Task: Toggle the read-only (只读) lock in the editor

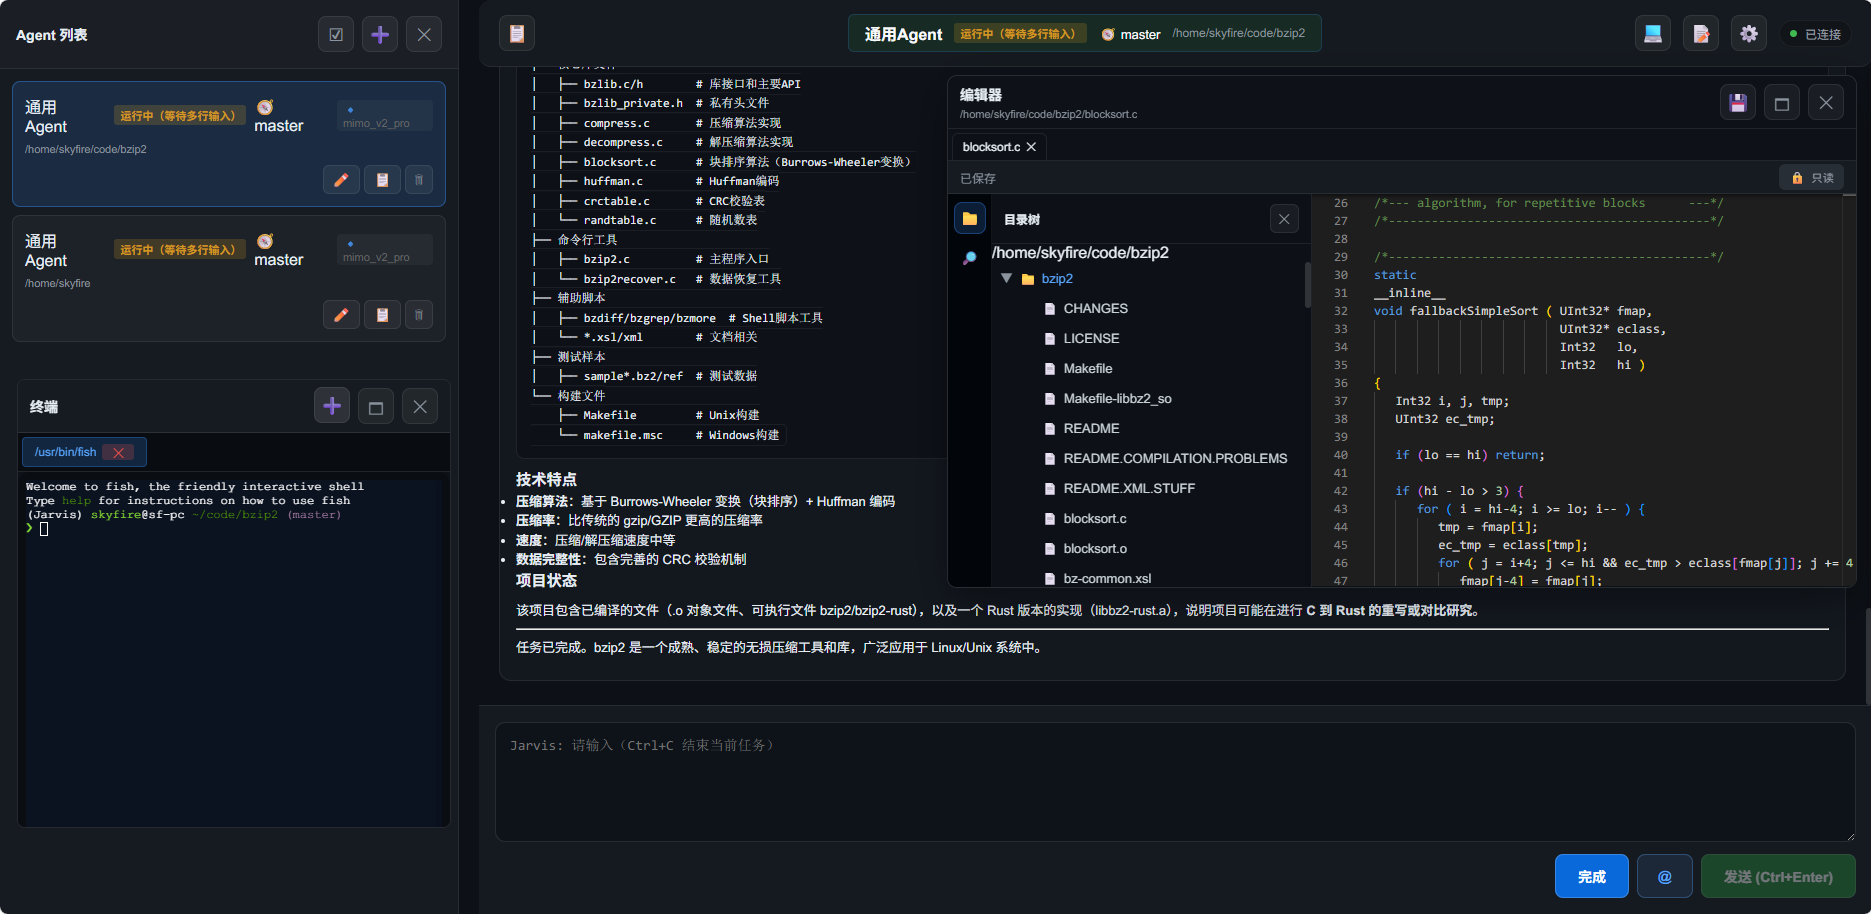Action: point(1812,178)
